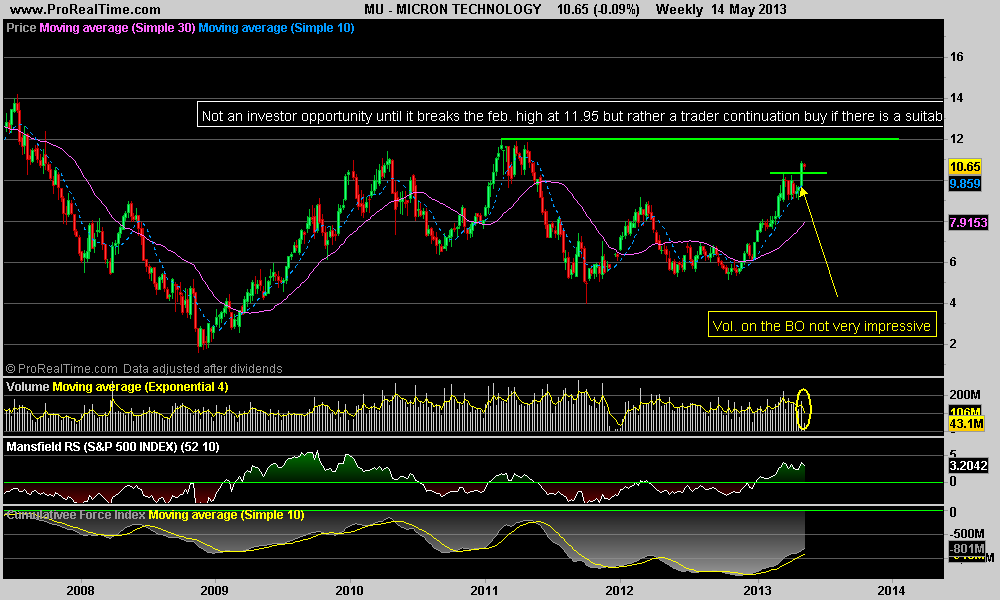Viewport: 1000px width, 600px height.
Task: Click the yellow 10.65 last price tag
Action: point(965,167)
